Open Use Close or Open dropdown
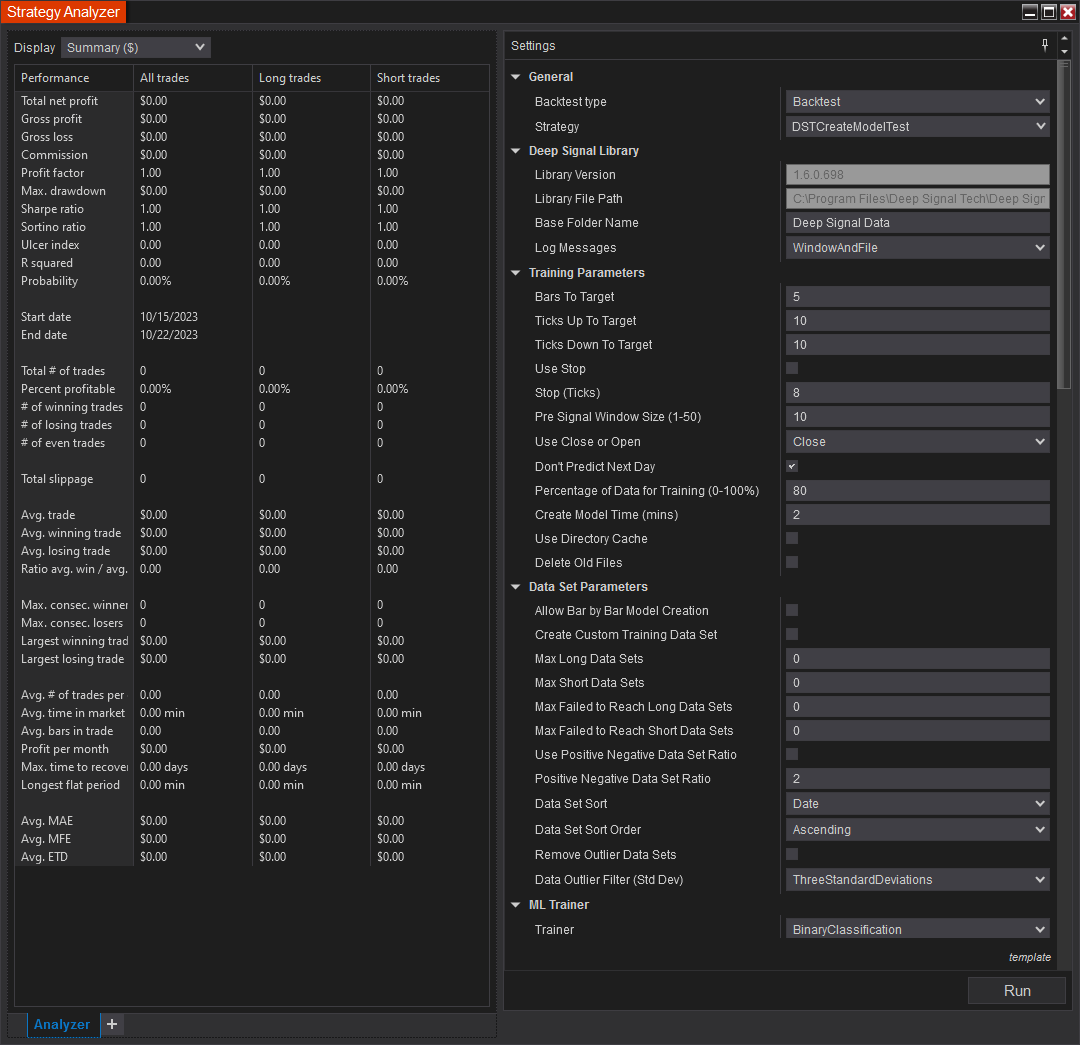Image resolution: width=1080 pixels, height=1045 pixels. click(917, 442)
